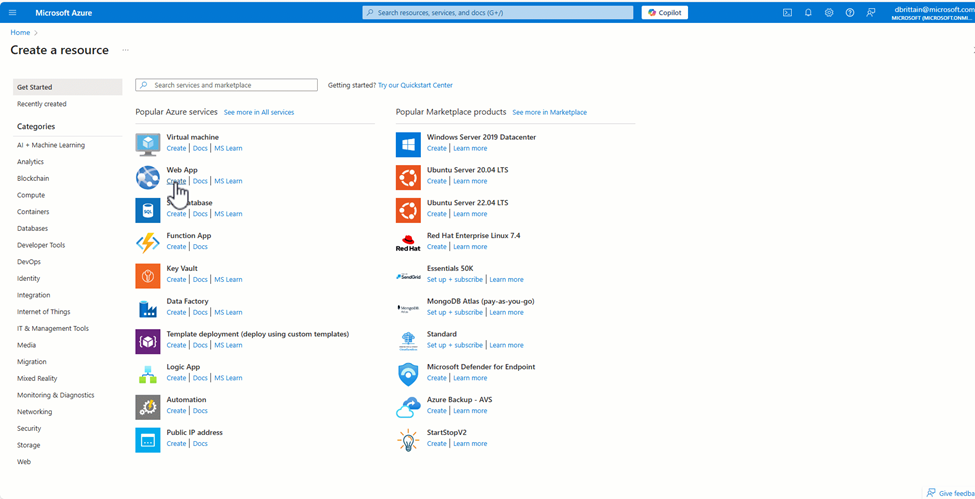The image size is (975, 499).
Task: Click Learn more for Red Hat Enterprise Linux
Action: click(470, 246)
